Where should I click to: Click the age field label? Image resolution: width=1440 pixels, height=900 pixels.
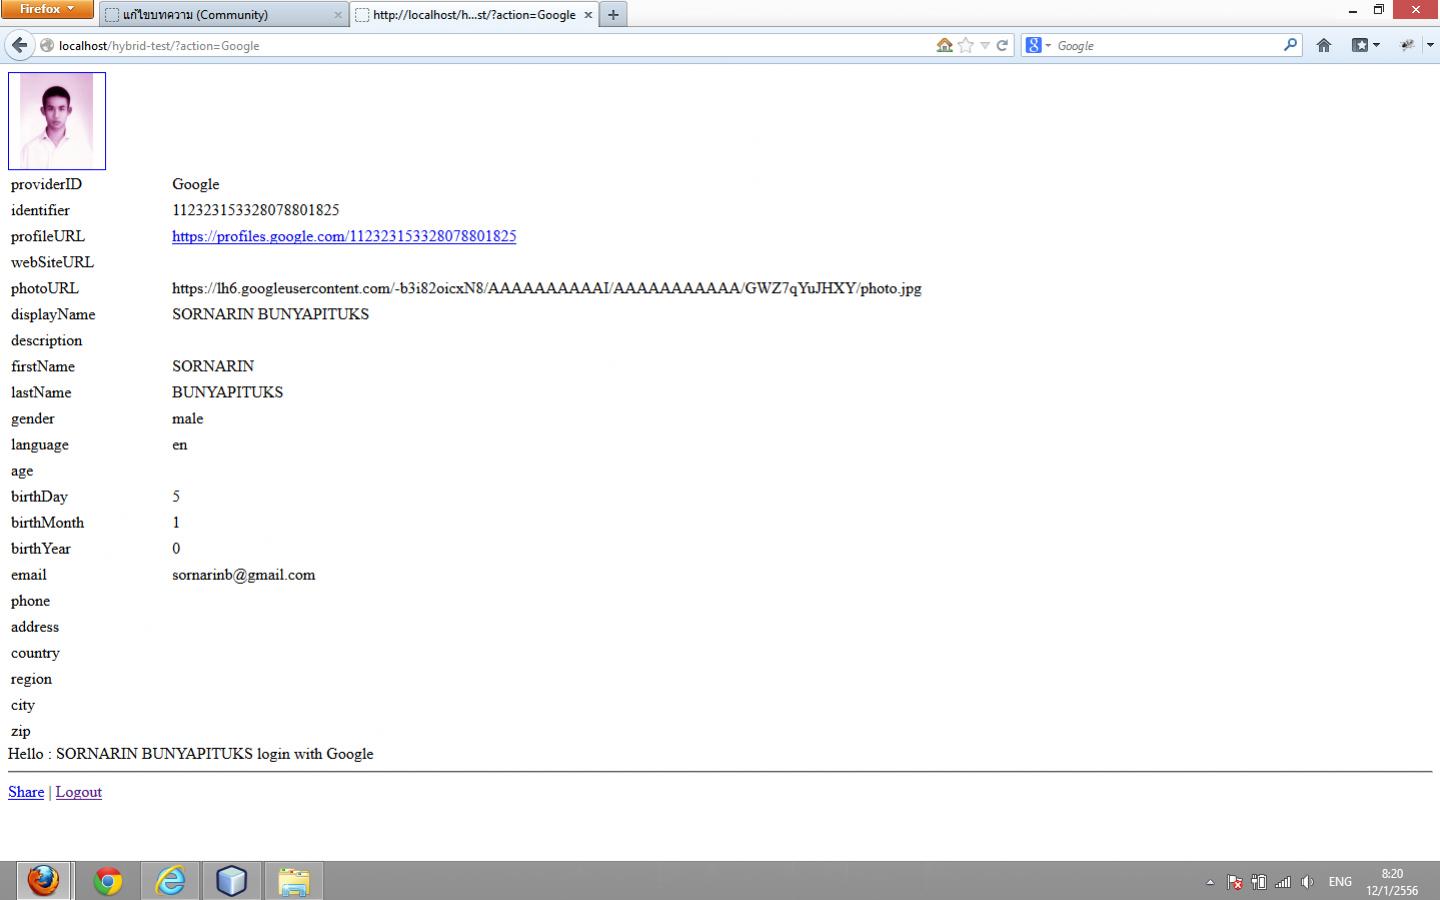click(x=22, y=471)
